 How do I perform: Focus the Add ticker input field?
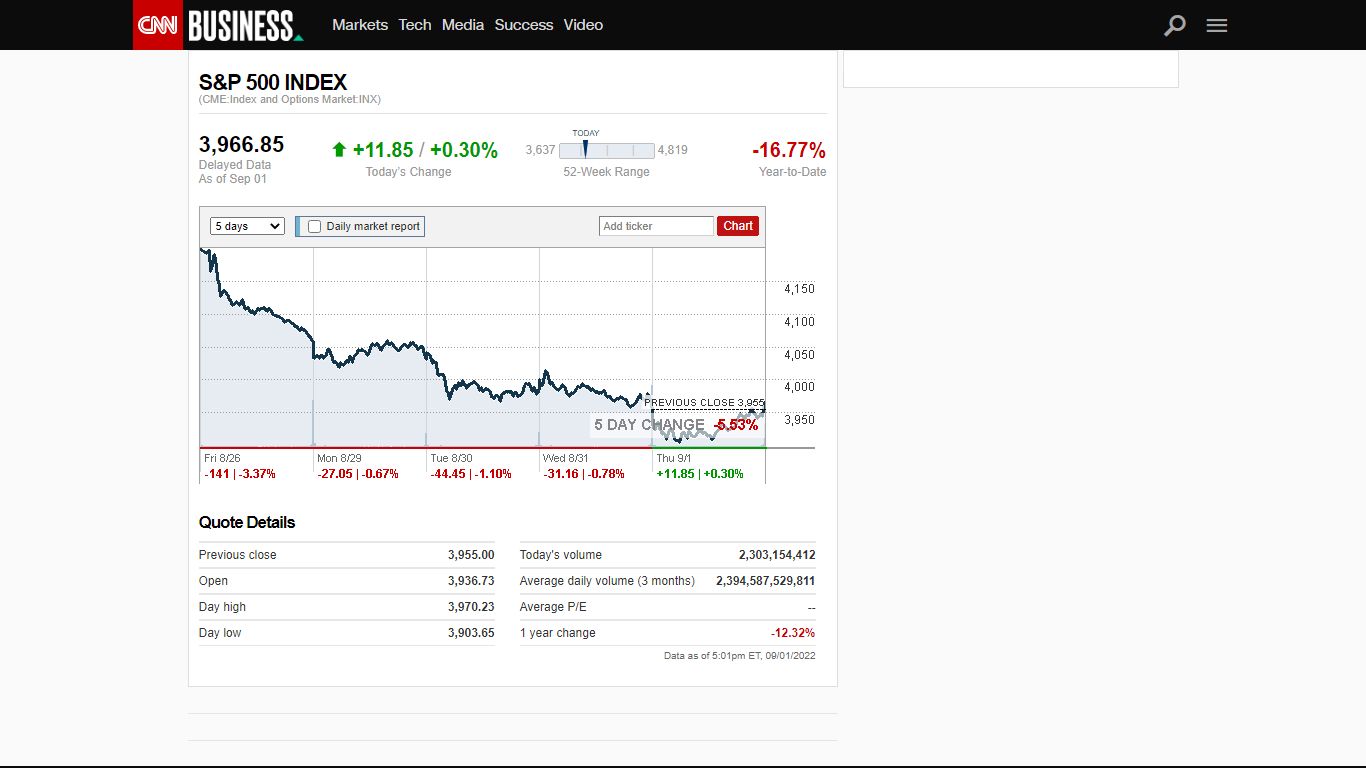pyautogui.click(x=656, y=226)
